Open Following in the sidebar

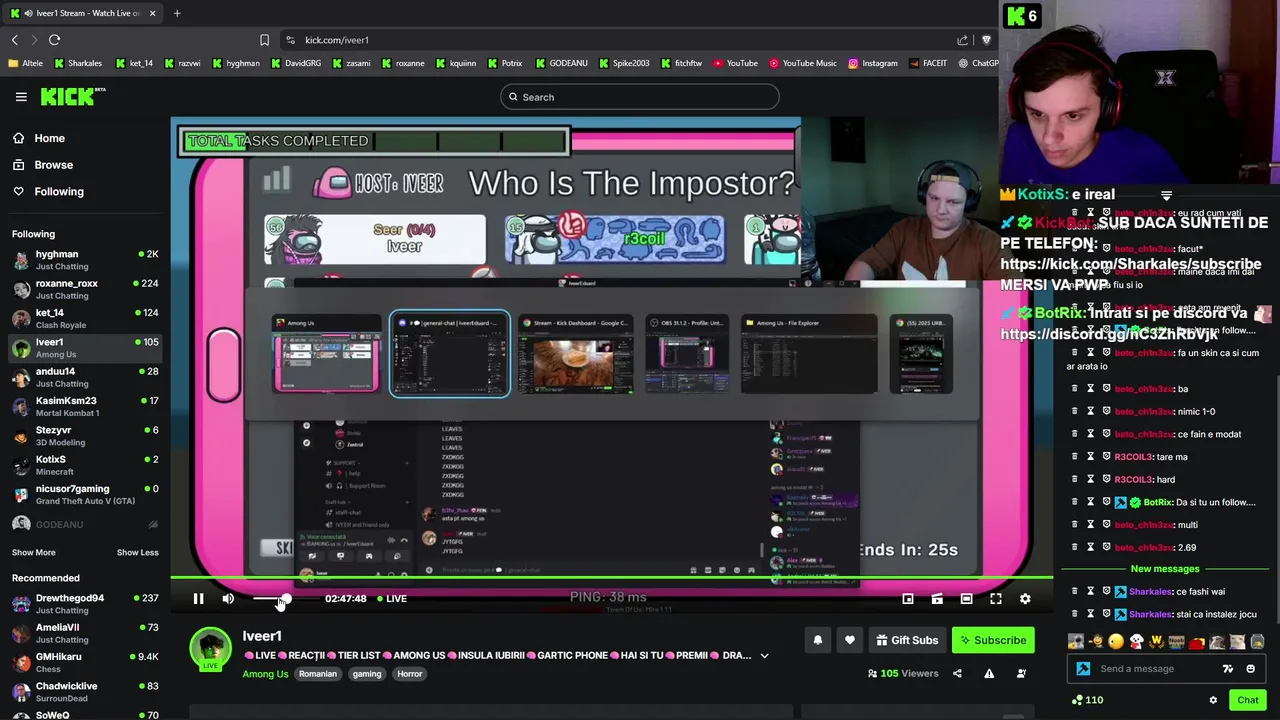85,191
